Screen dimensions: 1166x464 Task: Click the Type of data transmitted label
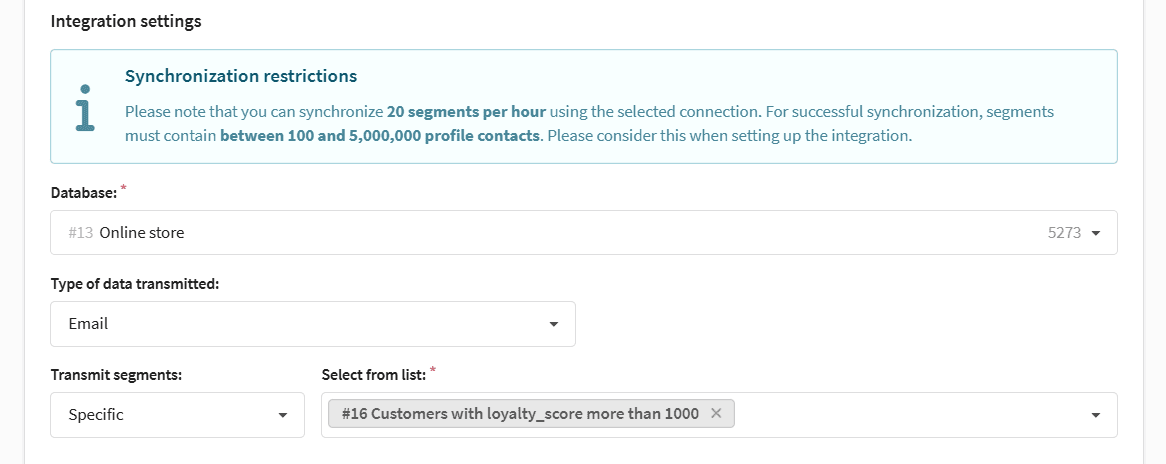coord(135,284)
